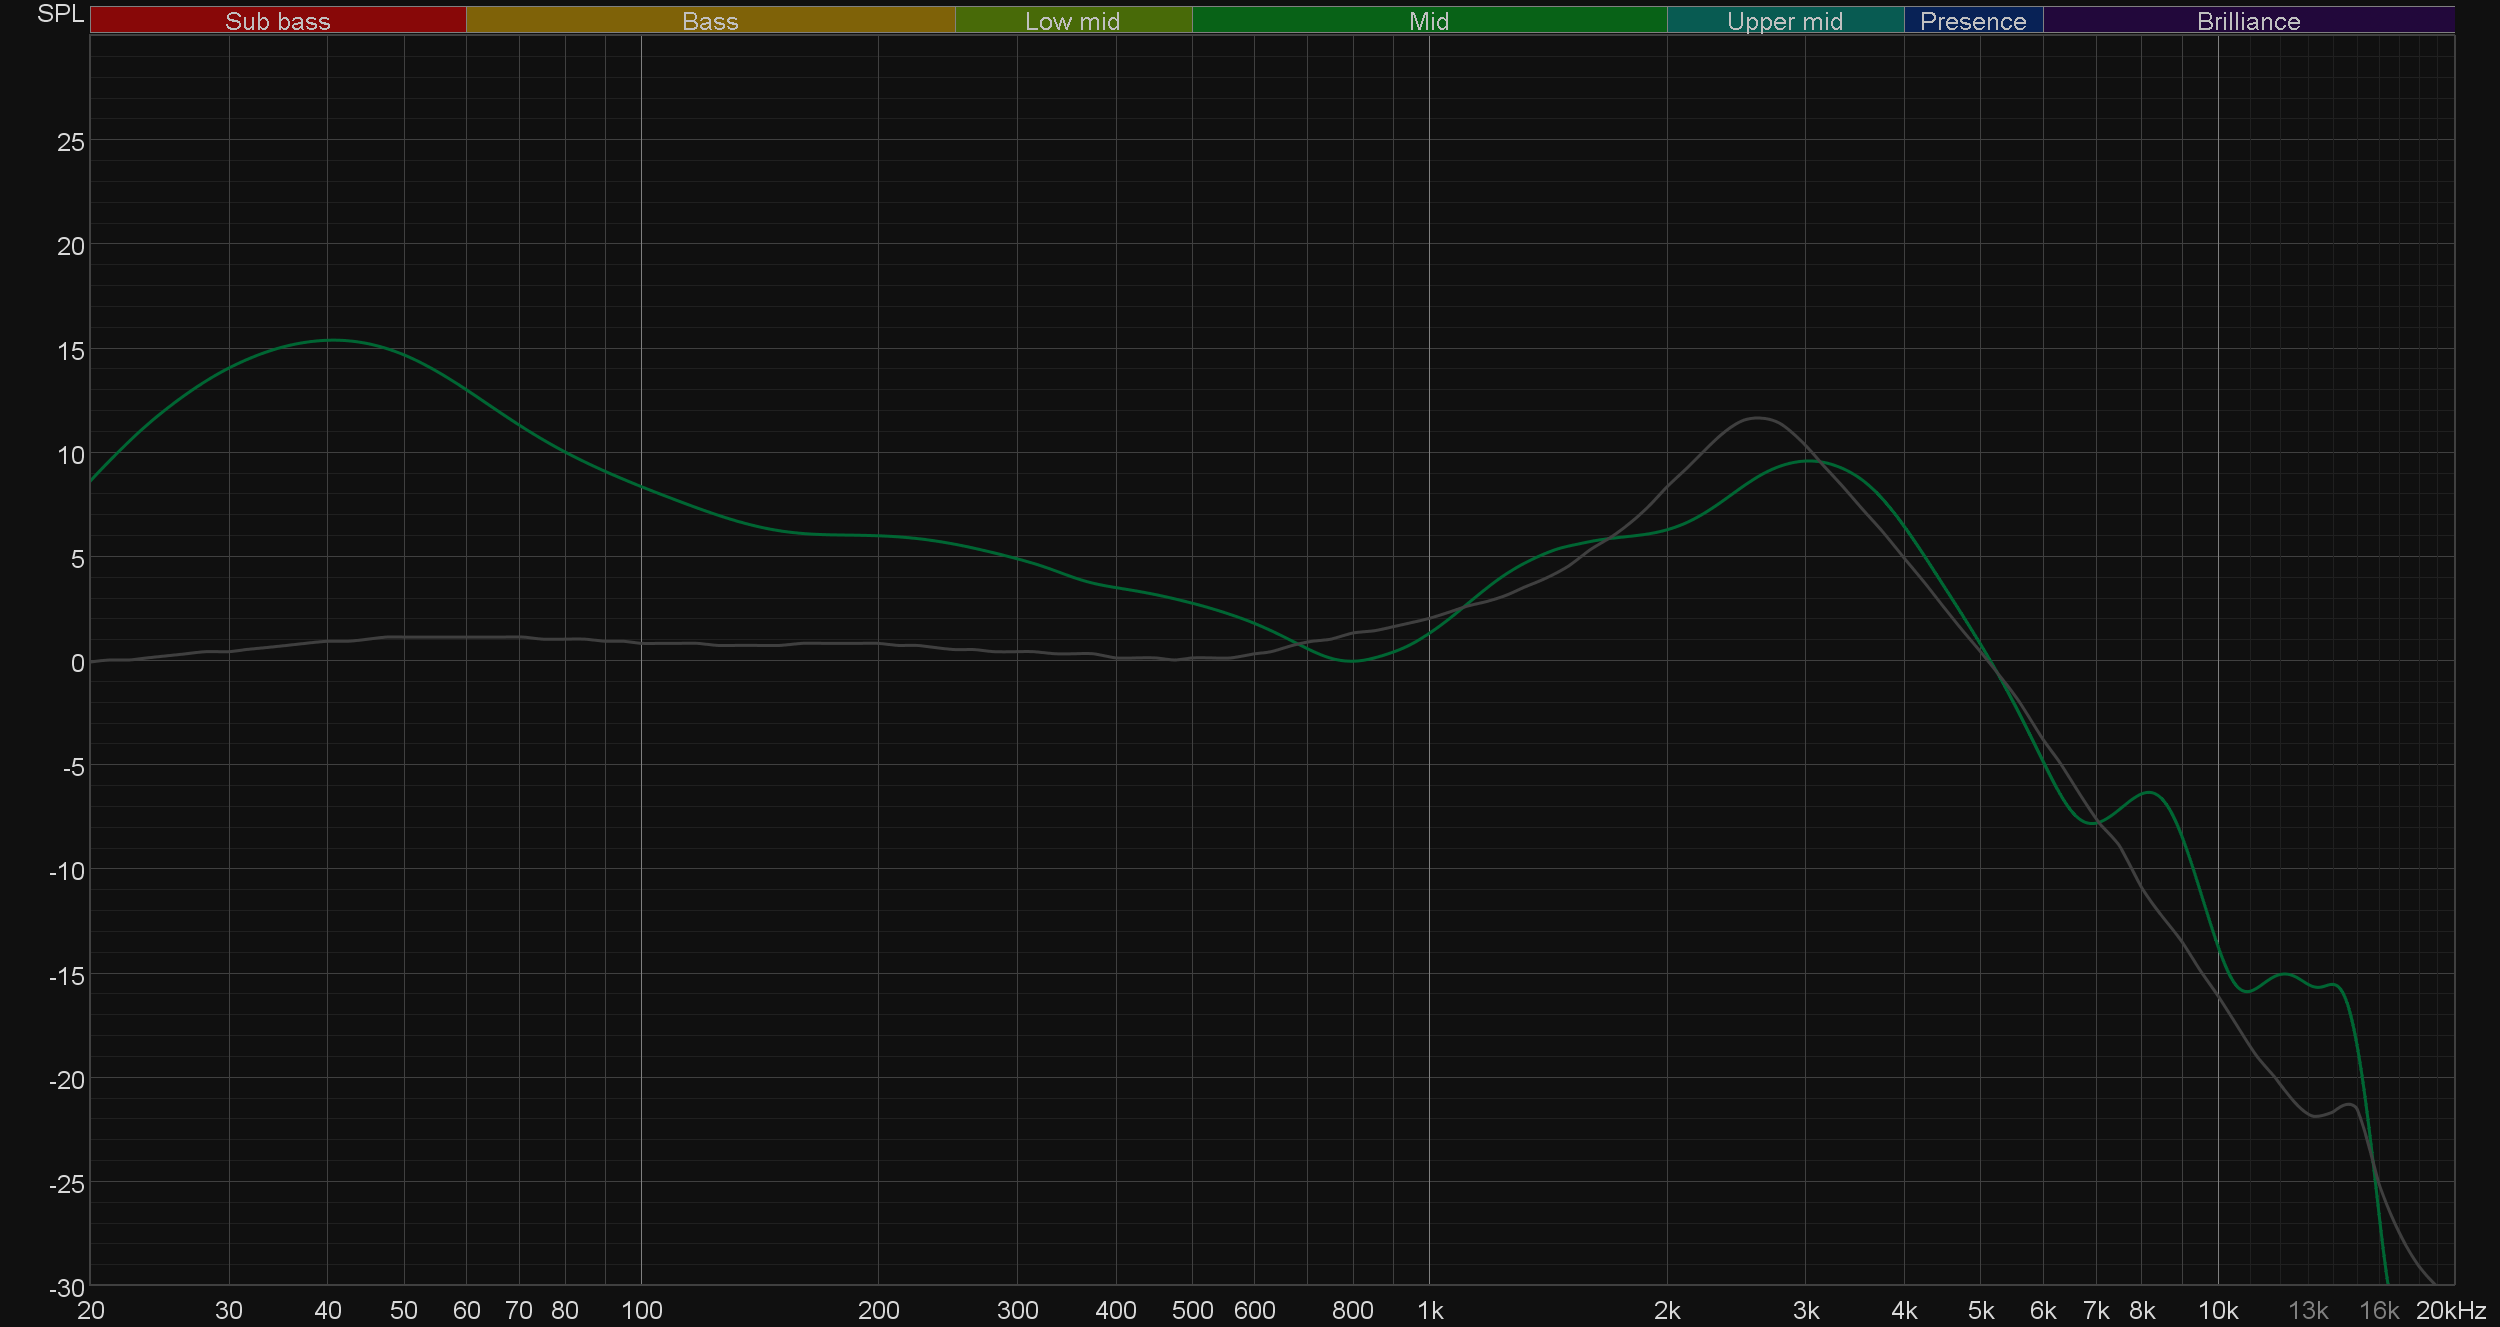Click the Sub bass band label
Screen dimensions: 2500x1327
(278, 21)
